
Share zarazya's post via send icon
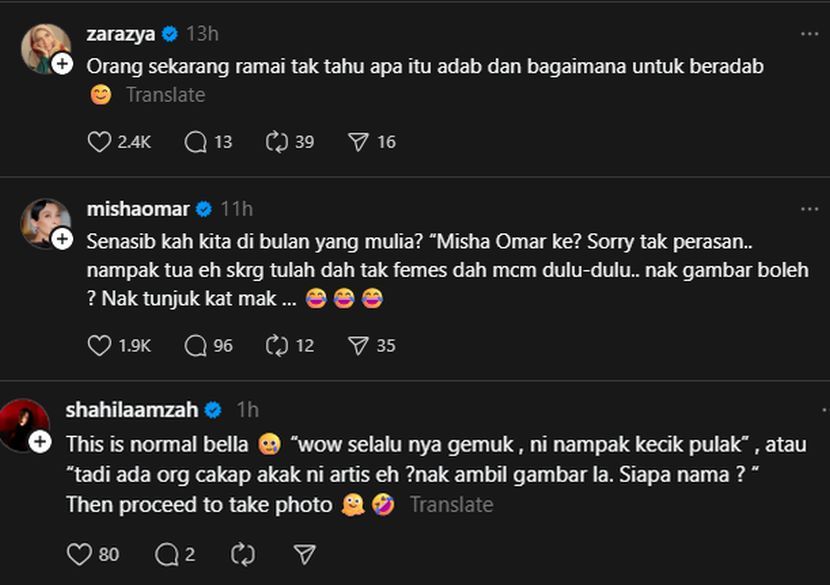coord(358,142)
